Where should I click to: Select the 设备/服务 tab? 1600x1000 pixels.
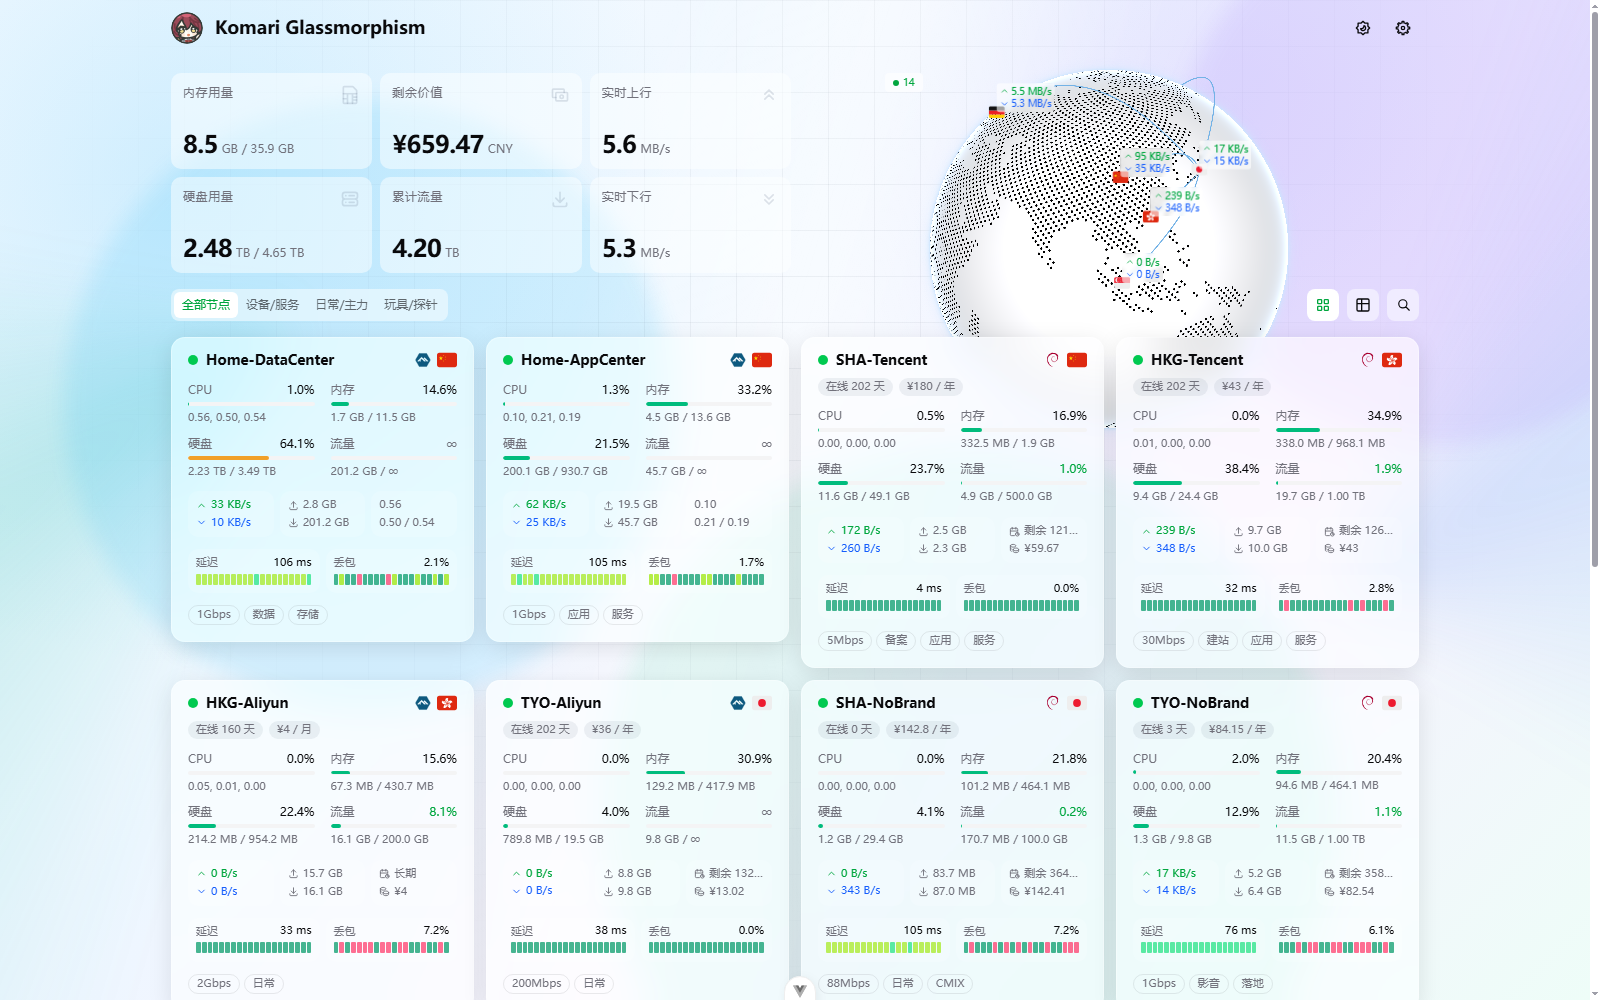point(272,305)
